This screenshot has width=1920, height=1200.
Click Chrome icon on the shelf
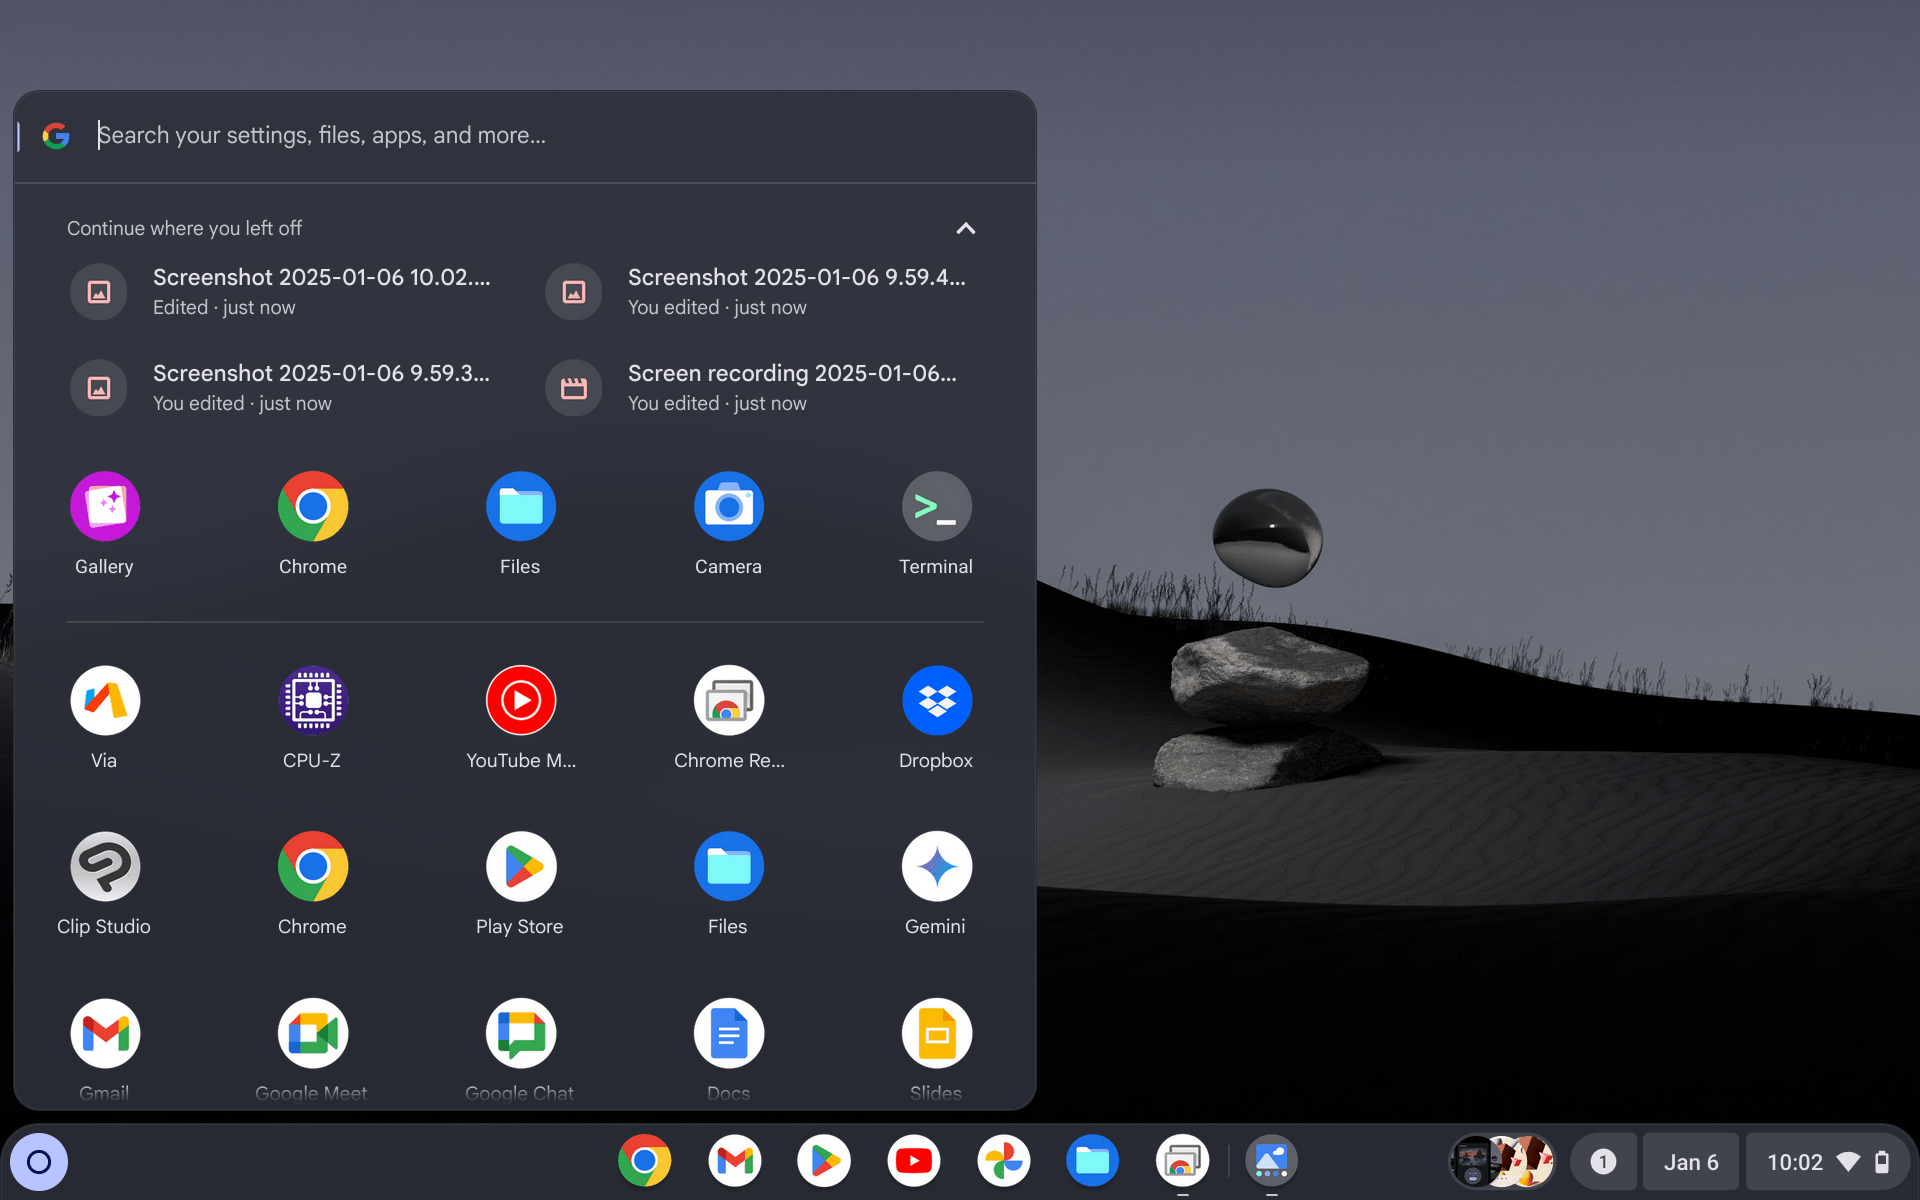(644, 1161)
